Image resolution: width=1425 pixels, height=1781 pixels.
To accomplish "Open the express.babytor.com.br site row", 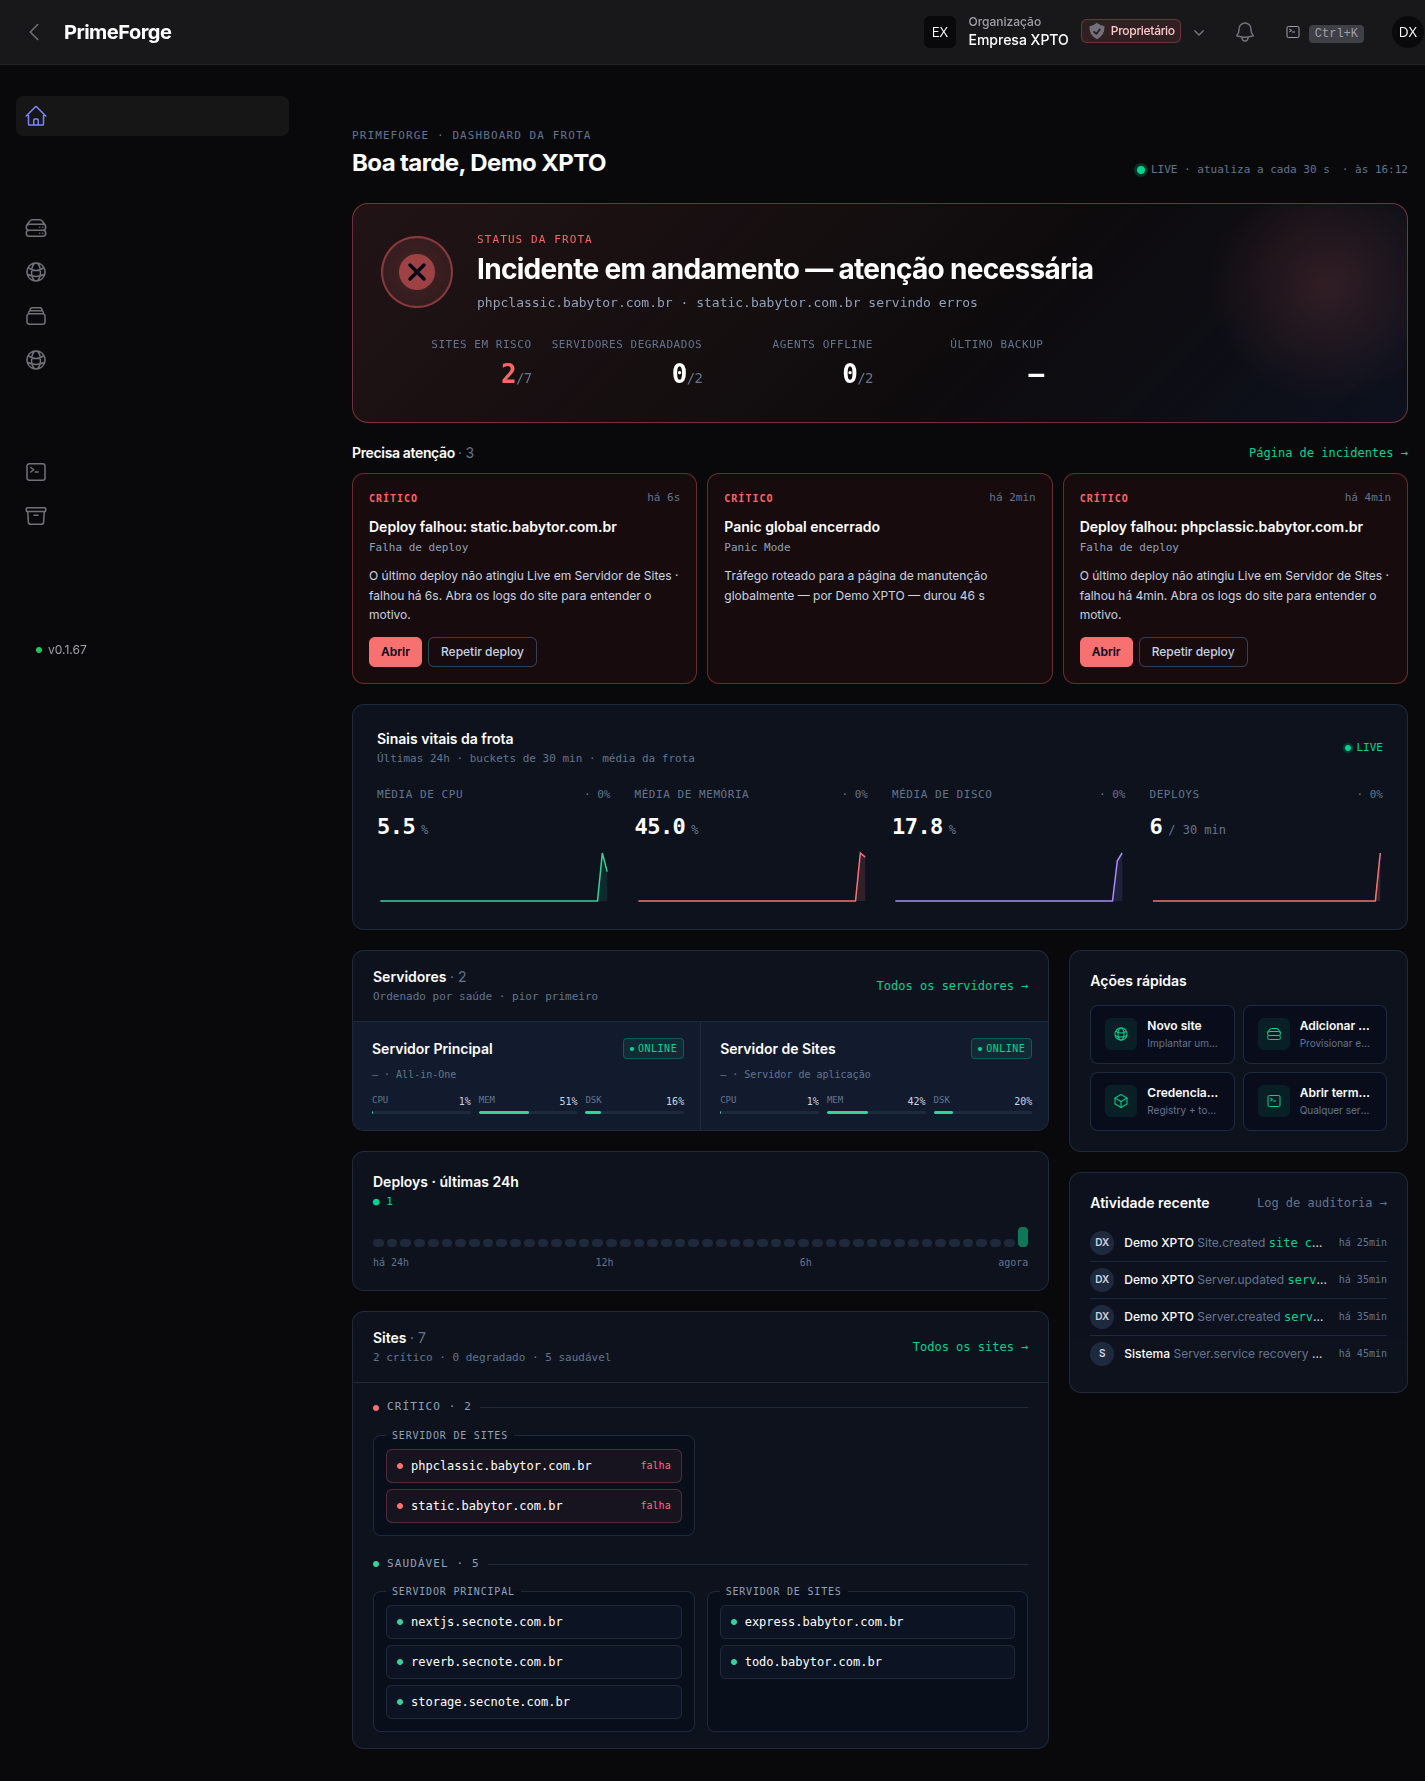I will 867,1622.
